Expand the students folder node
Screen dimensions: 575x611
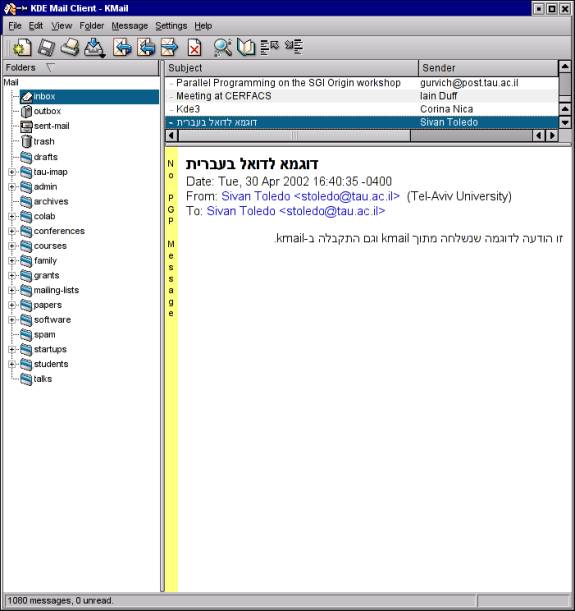pyautogui.click(x=12, y=364)
